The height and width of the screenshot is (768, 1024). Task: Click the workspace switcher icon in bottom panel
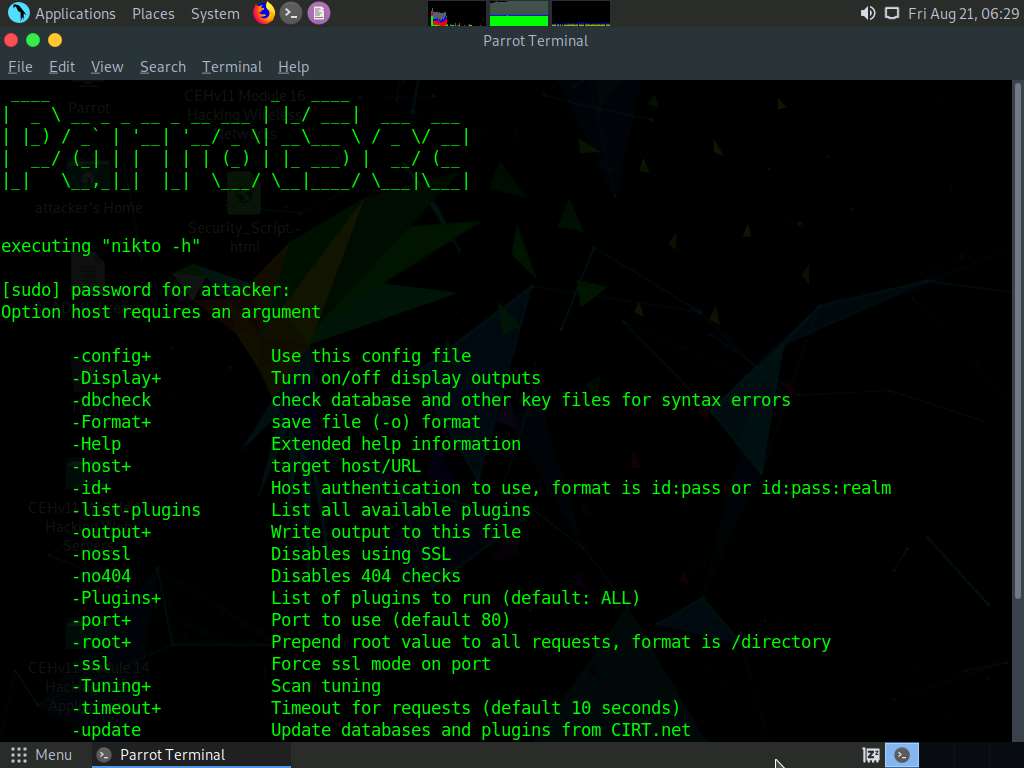tap(871, 755)
